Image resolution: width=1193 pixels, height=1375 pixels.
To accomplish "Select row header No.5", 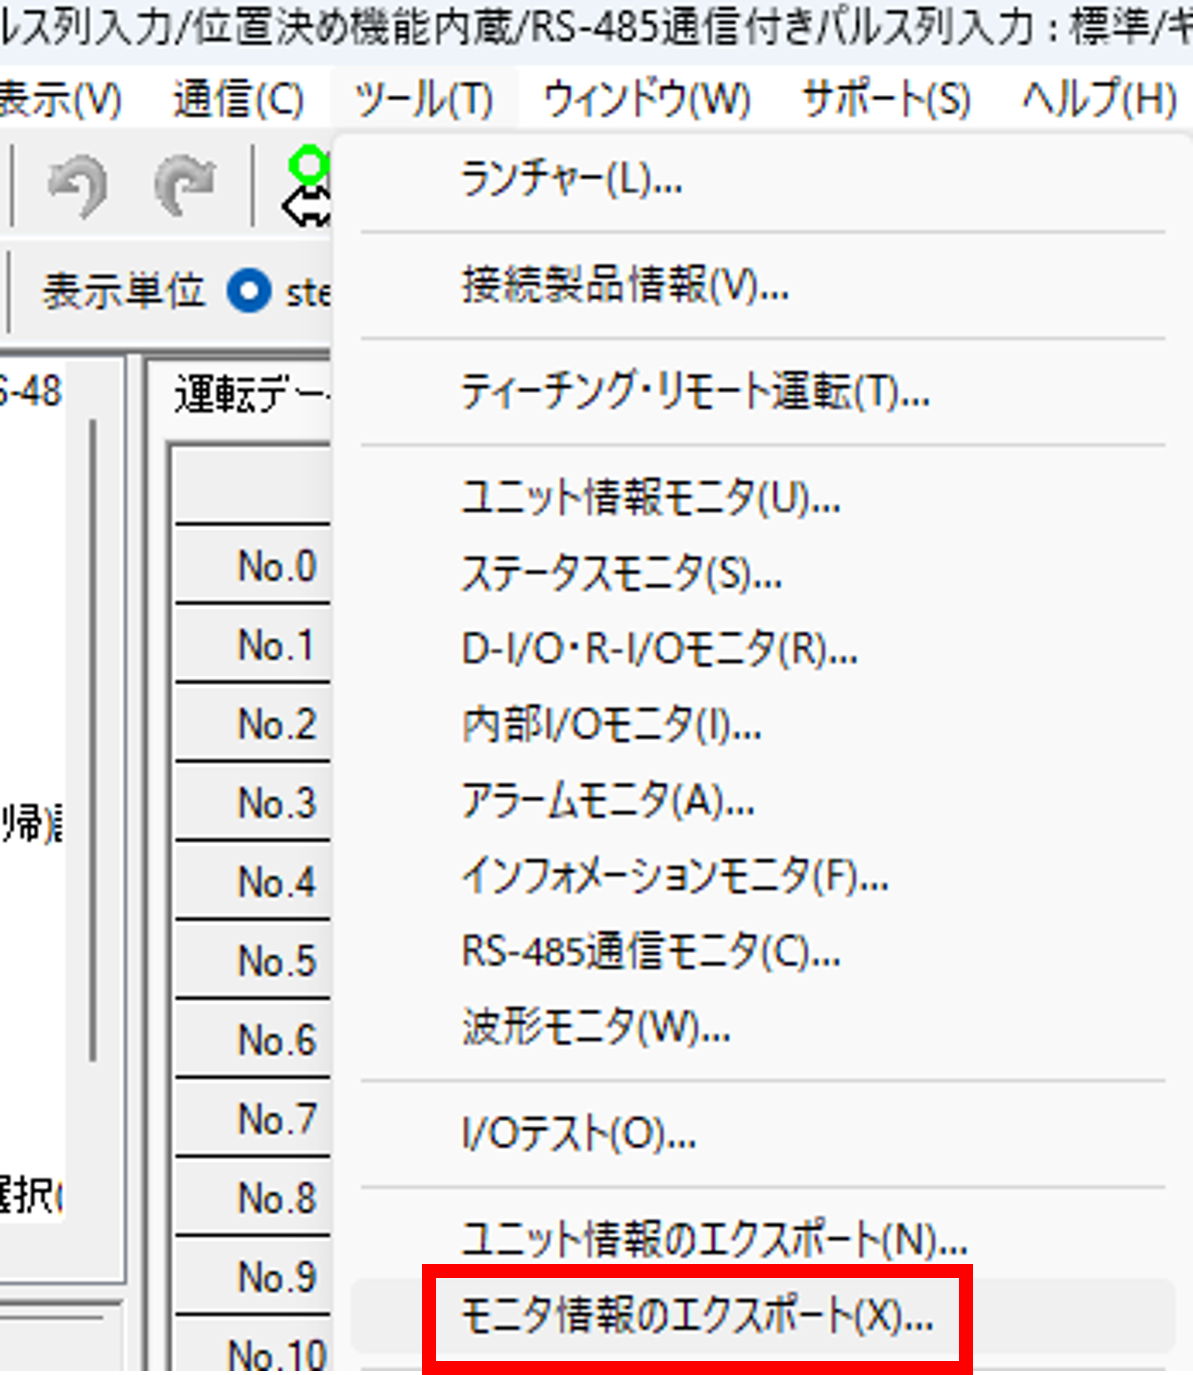I will coord(253,960).
